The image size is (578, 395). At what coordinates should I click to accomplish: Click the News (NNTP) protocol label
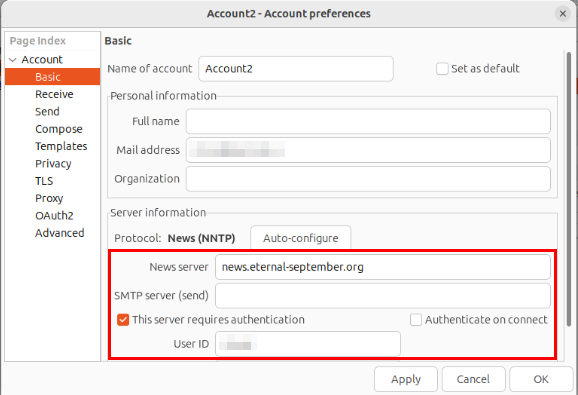coord(201,238)
